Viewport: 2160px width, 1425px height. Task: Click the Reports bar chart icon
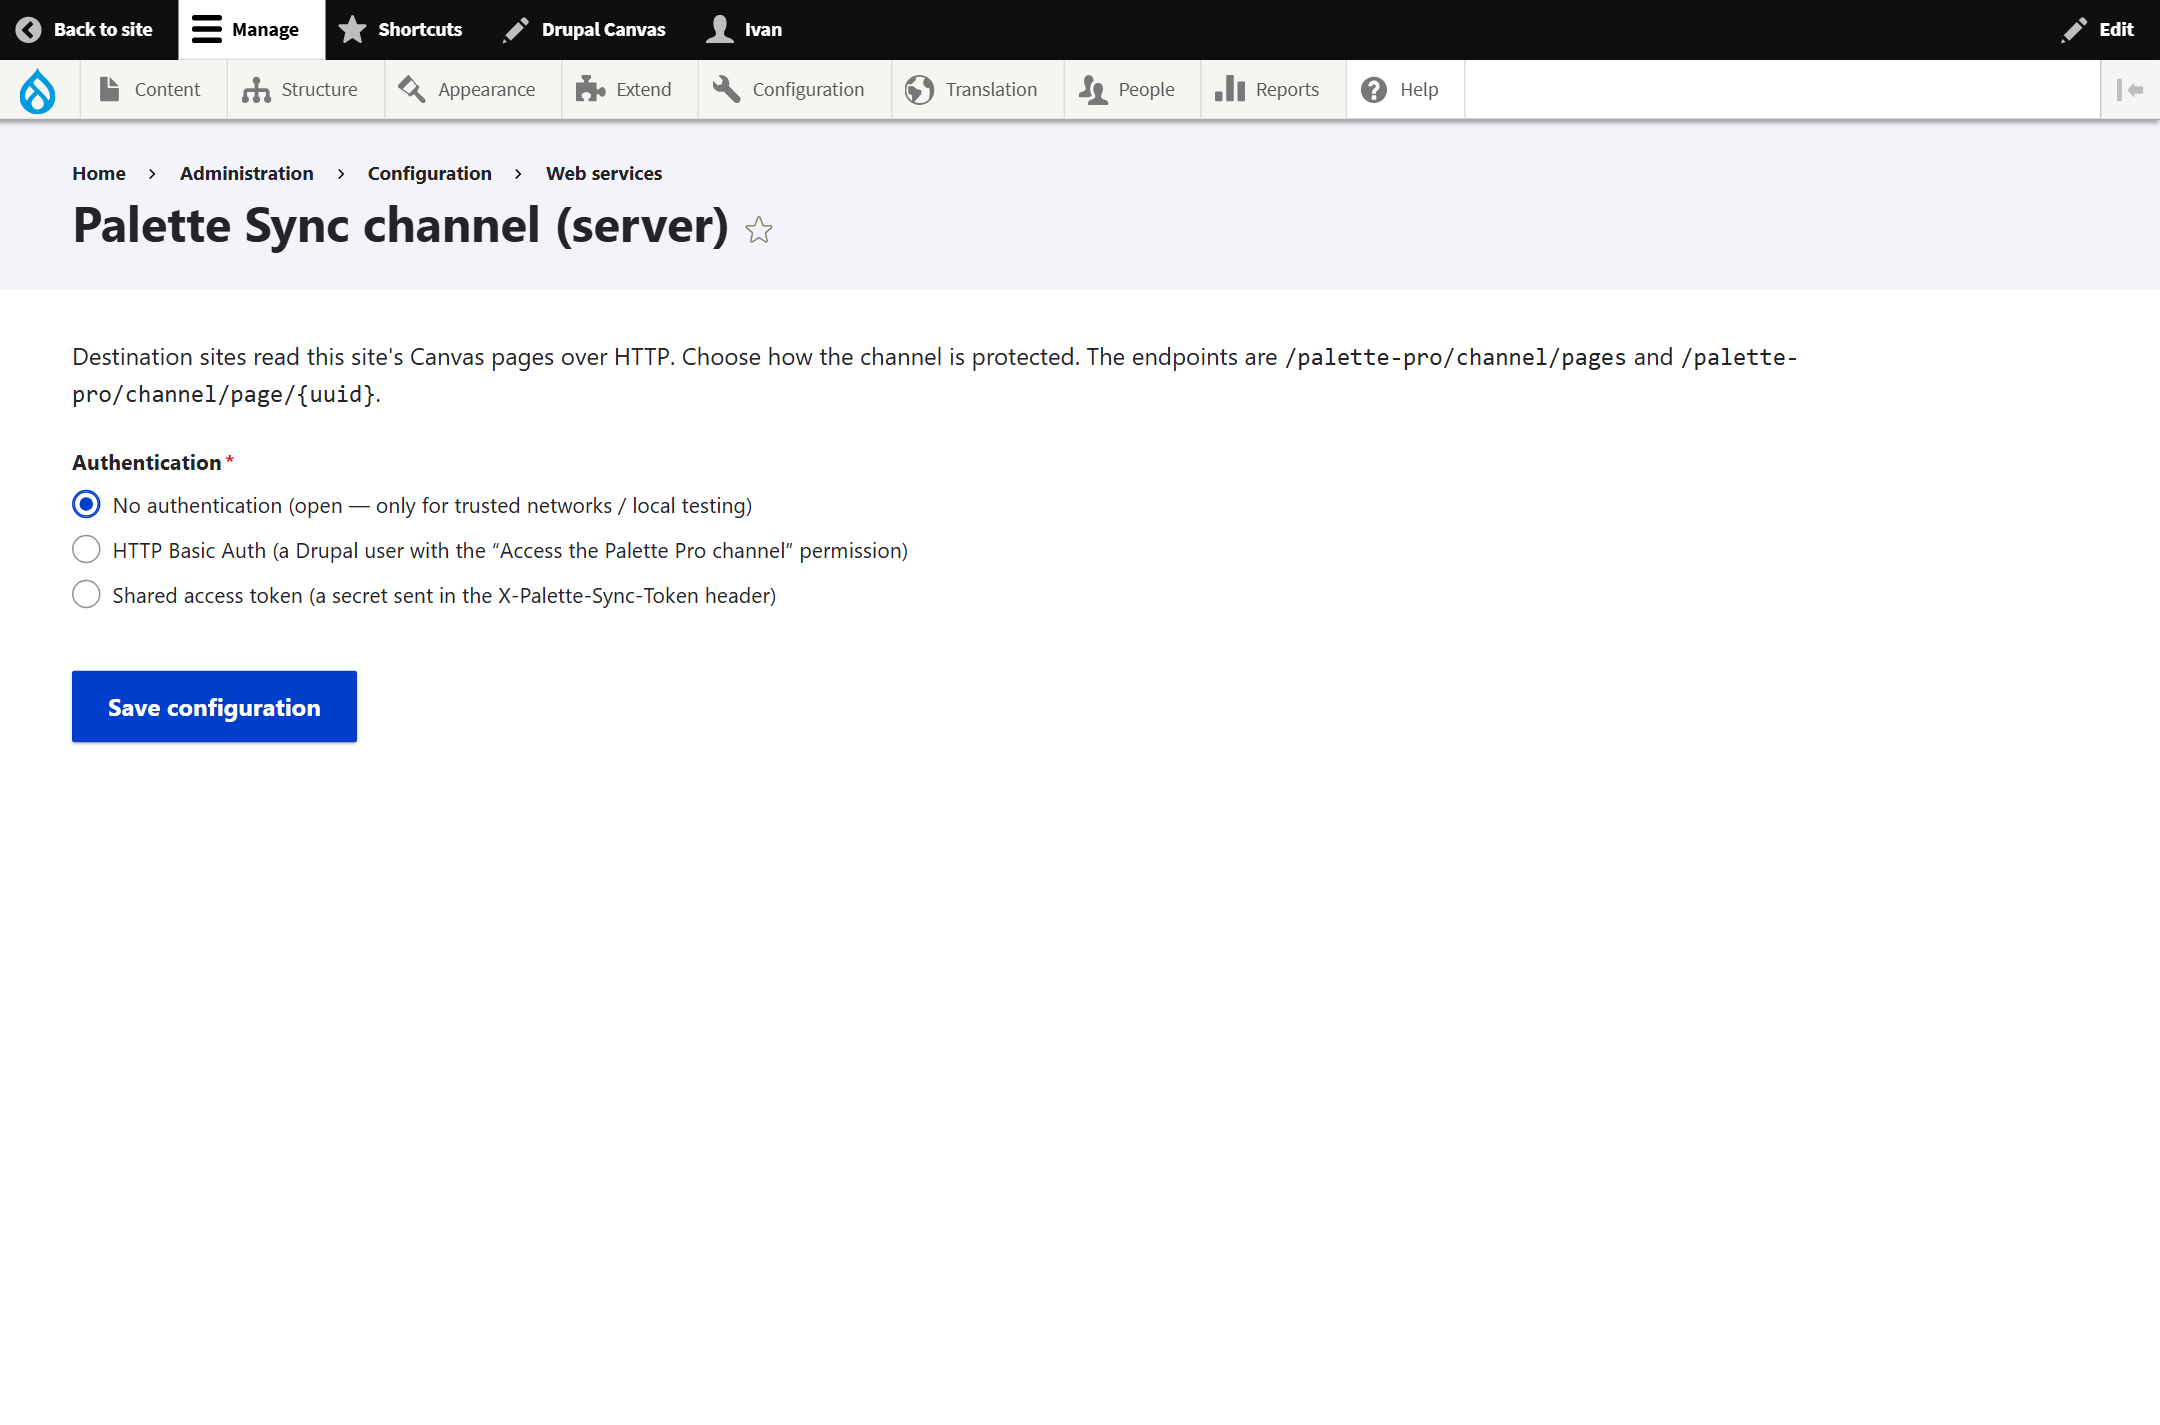1230,90
